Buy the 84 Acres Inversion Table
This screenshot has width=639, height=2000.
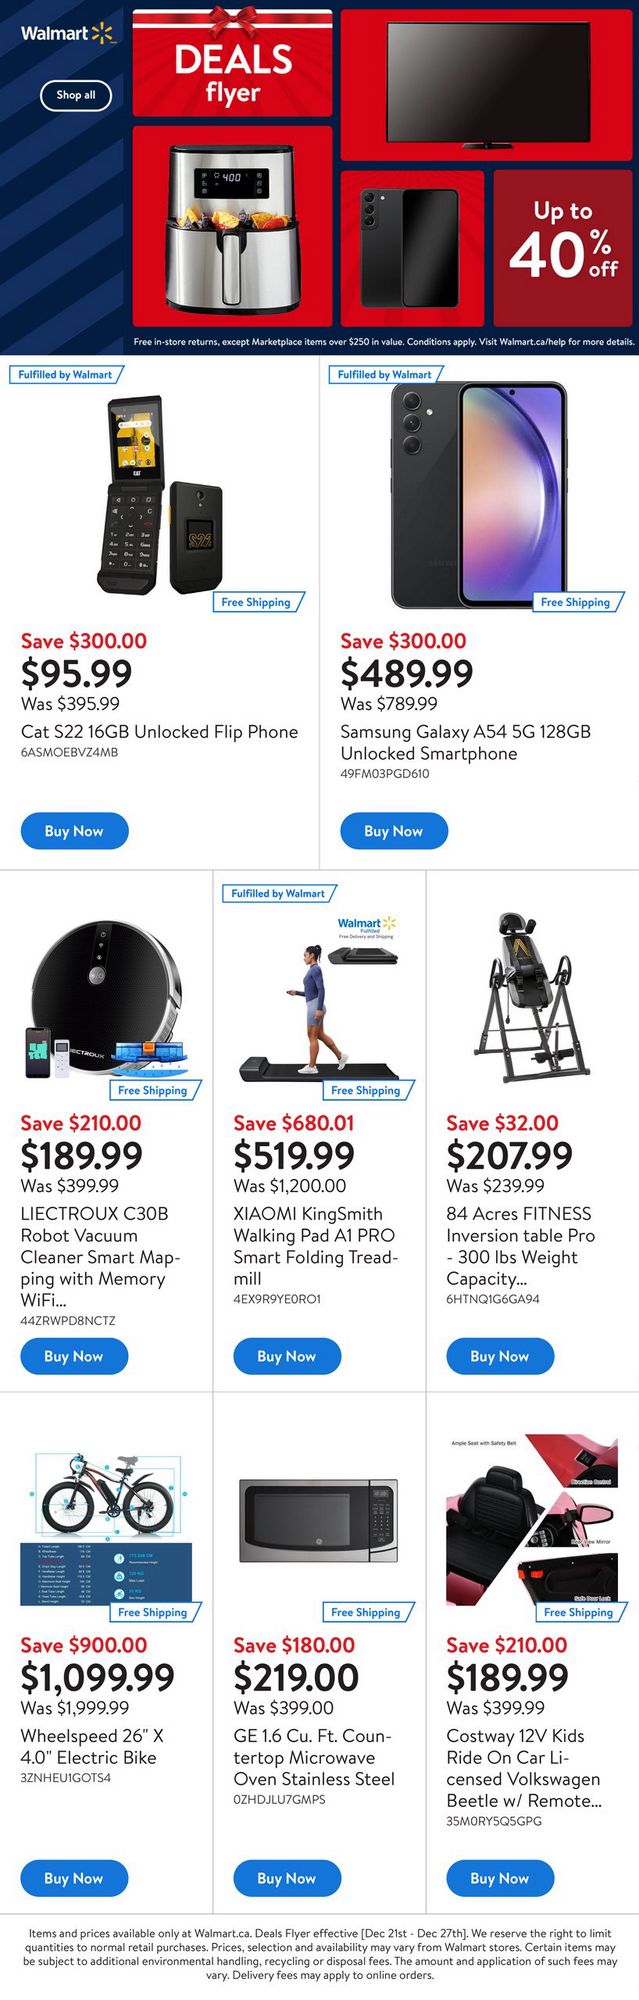coord(500,1356)
